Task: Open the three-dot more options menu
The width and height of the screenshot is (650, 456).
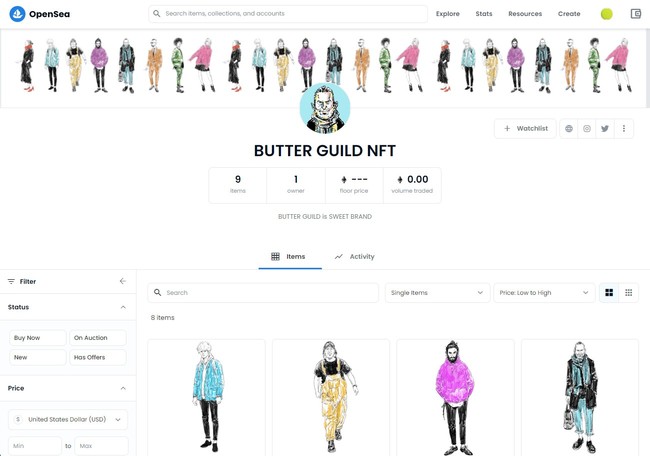Action: (x=623, y=129)
